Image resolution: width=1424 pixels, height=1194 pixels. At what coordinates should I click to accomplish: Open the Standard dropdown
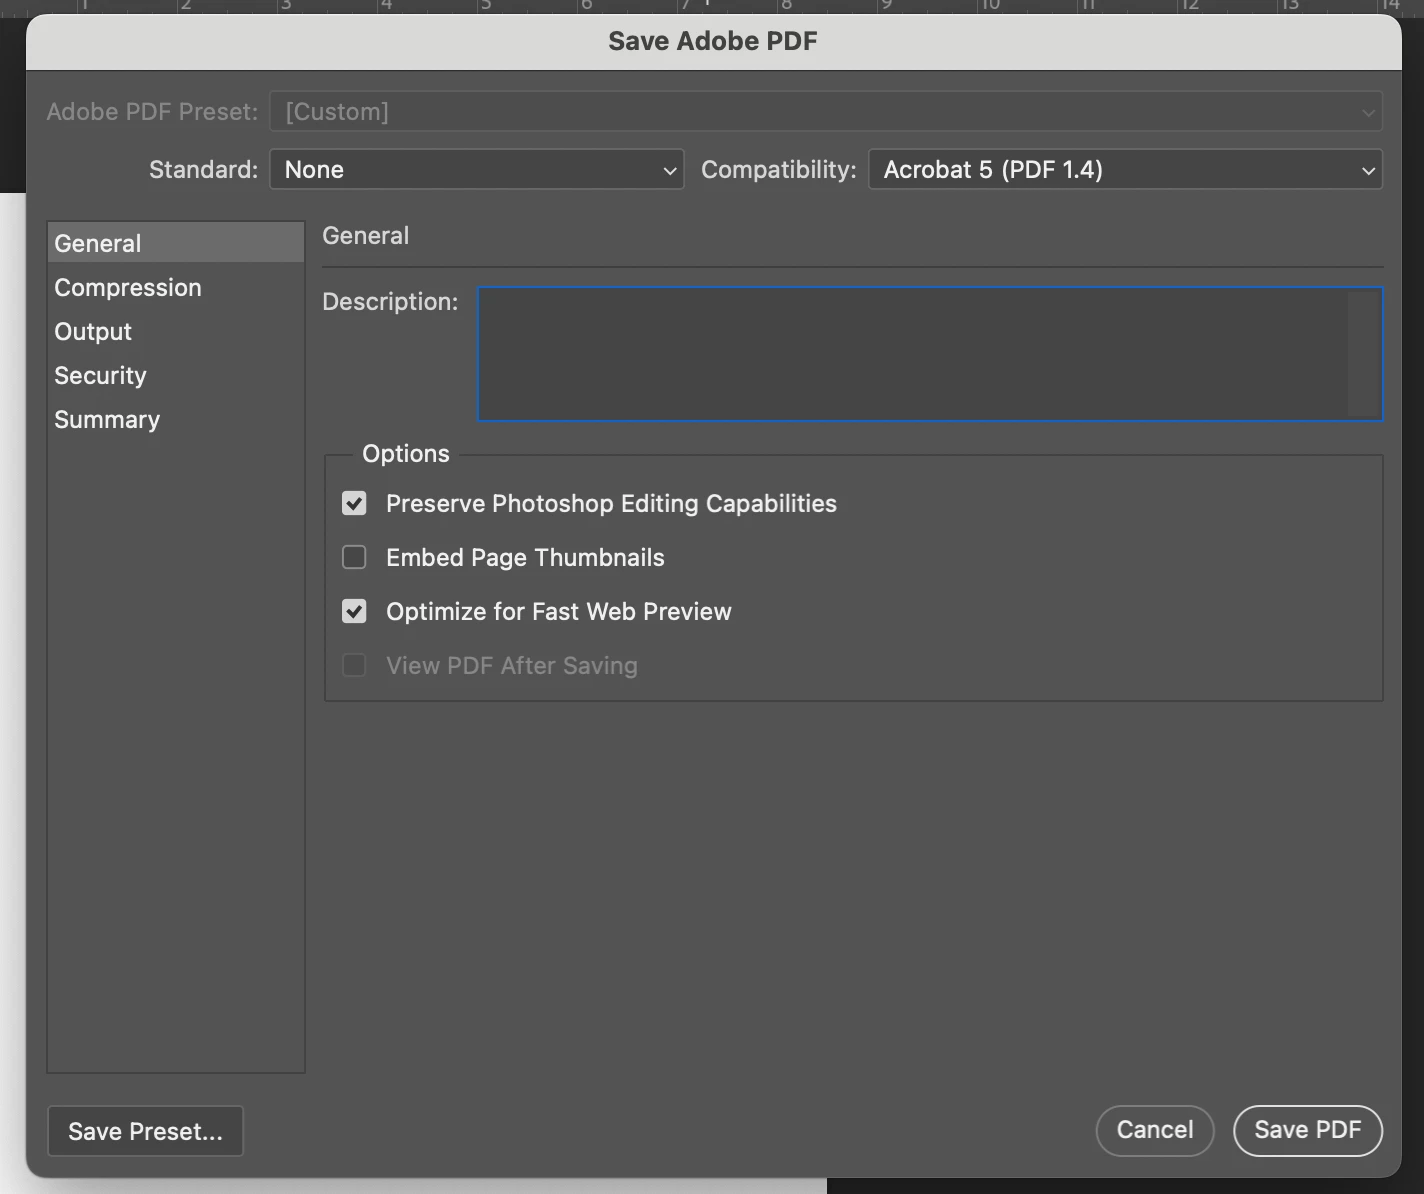[x=476, y=169]
